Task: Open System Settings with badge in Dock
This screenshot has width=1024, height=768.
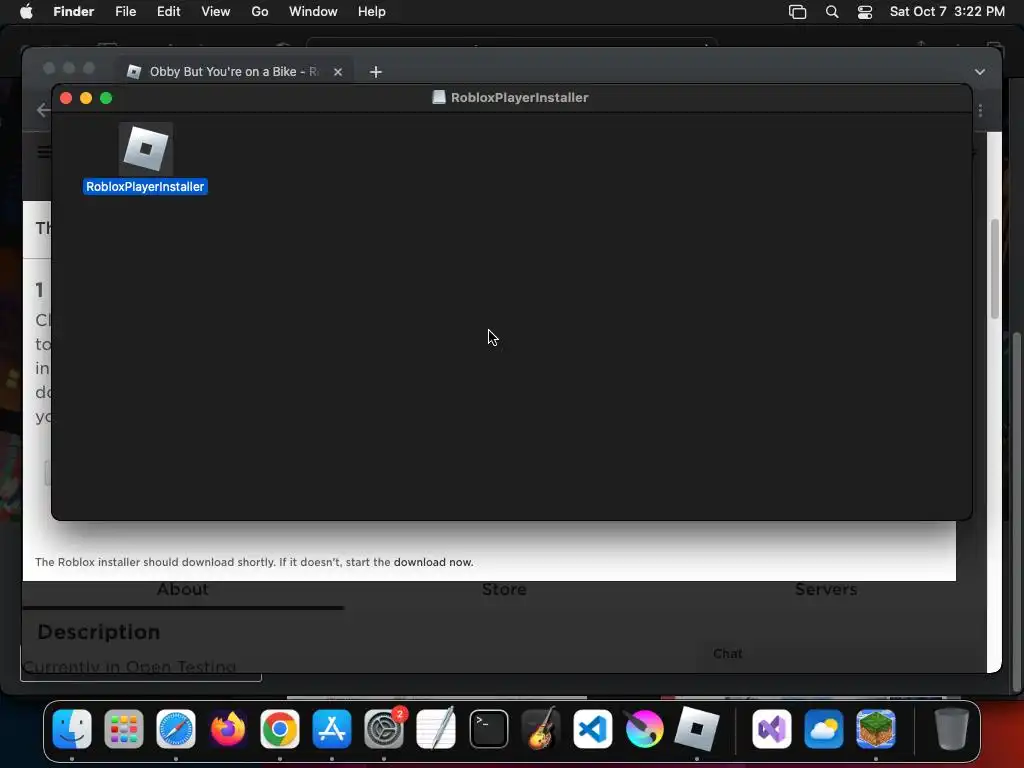Action: 384,729
